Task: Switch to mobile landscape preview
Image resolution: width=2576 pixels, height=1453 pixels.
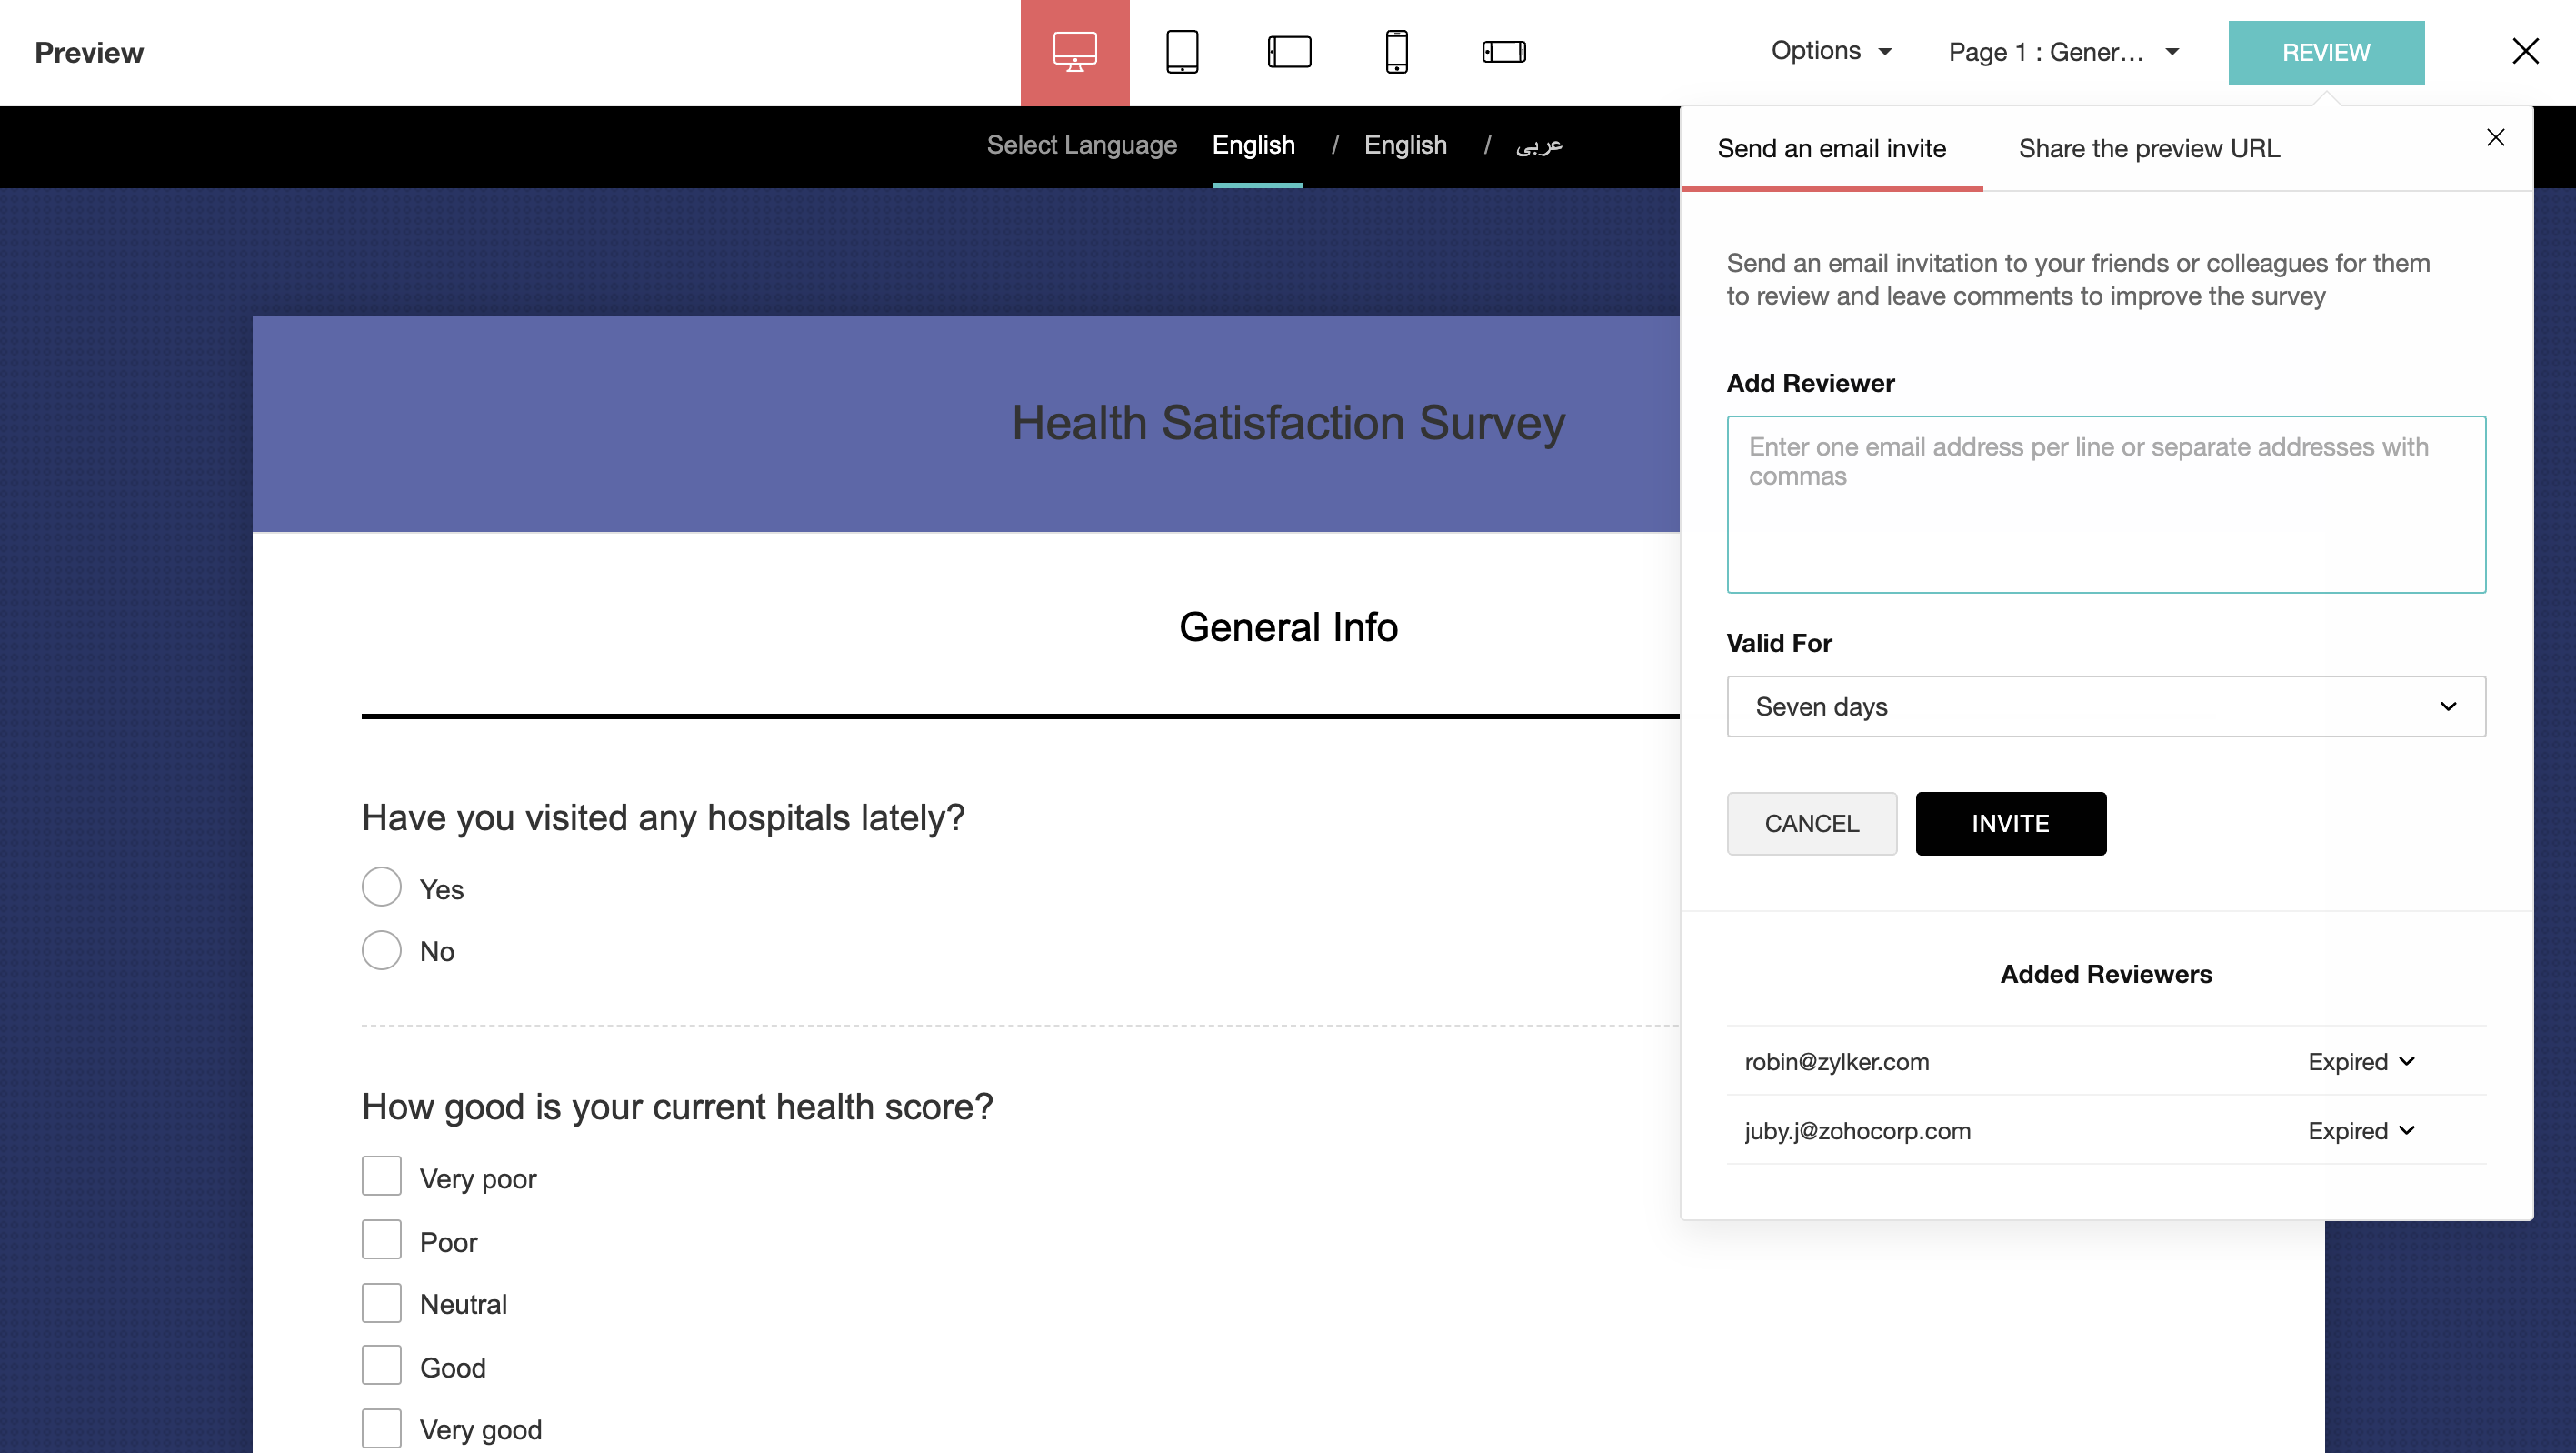Action: (1503, 52)
